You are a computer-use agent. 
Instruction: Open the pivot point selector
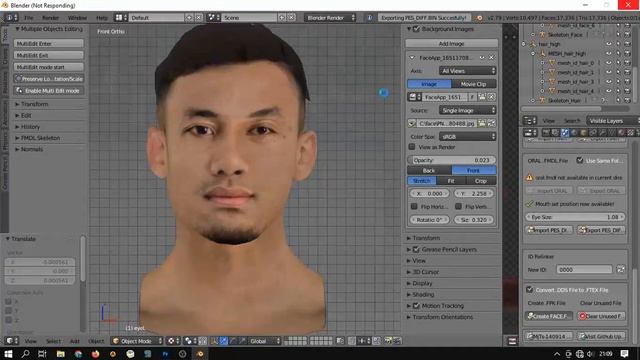191,341
